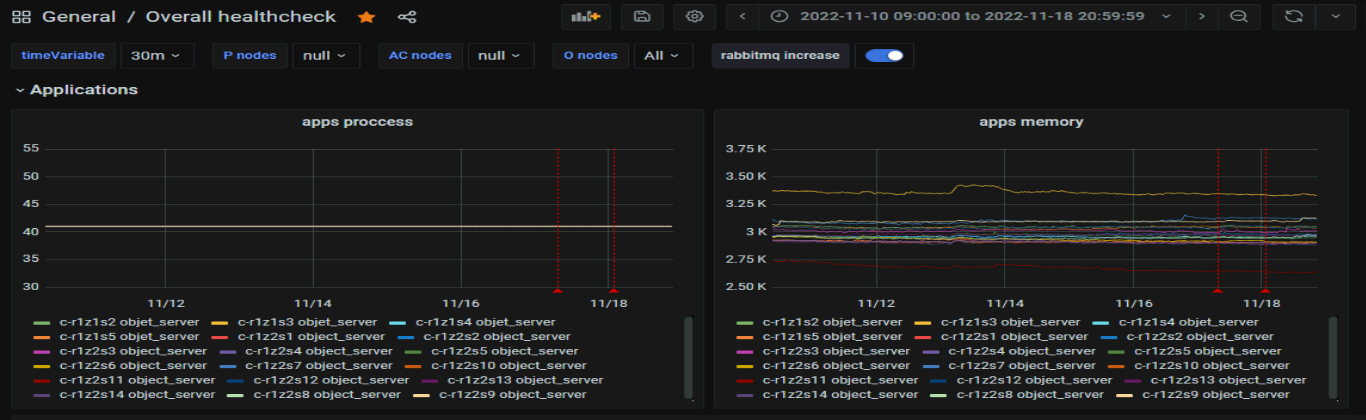Open the refresh interval dropdown arrow
The image size is (1366, 420).
(1334, 17)
